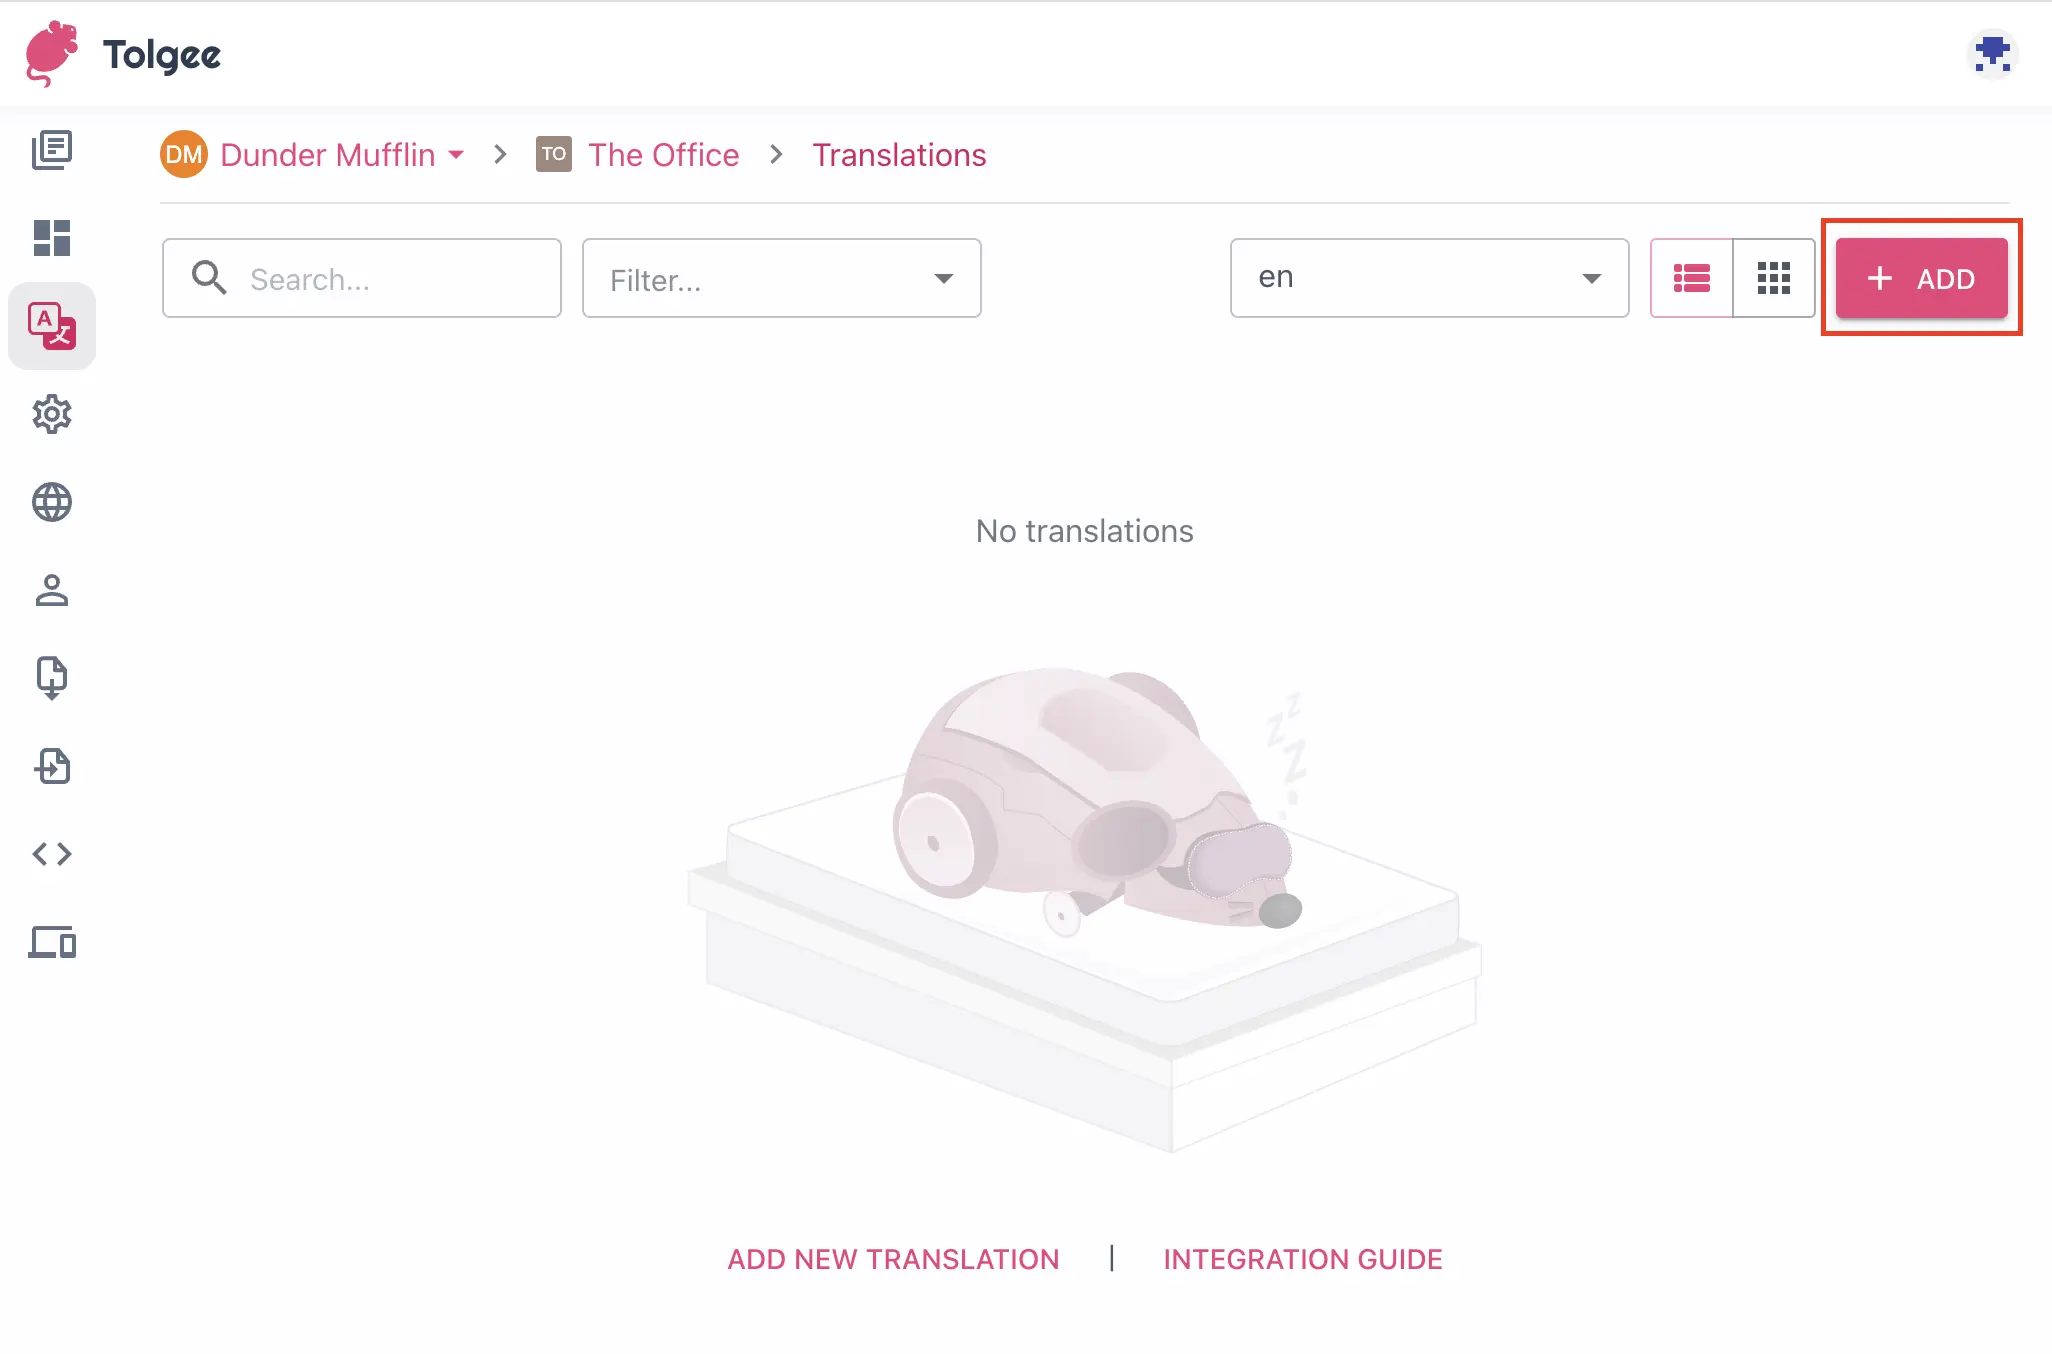Switch to list view layout
Screen dimensions: 2052x1354
point(1691,278)
